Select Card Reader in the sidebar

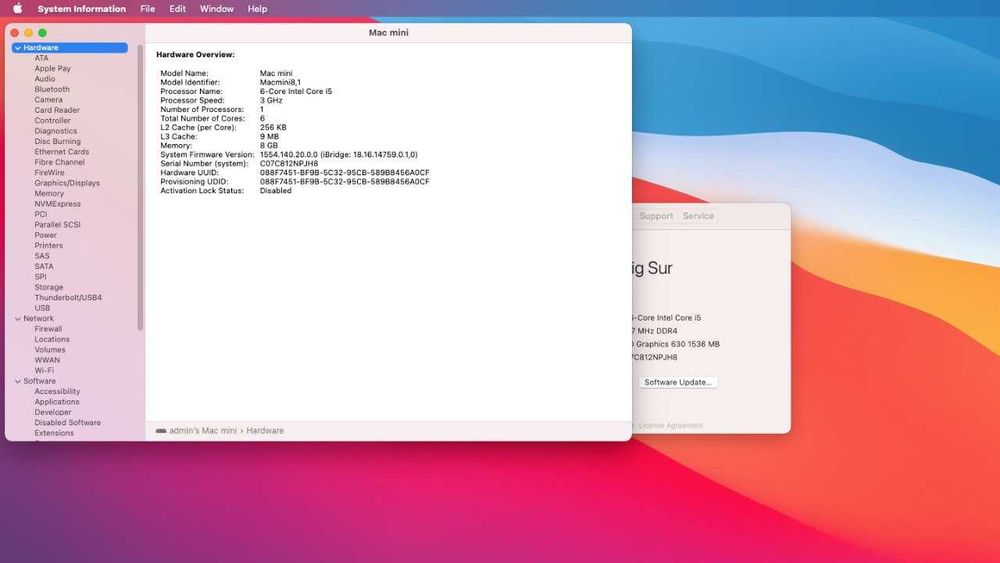tap(57, 110)
